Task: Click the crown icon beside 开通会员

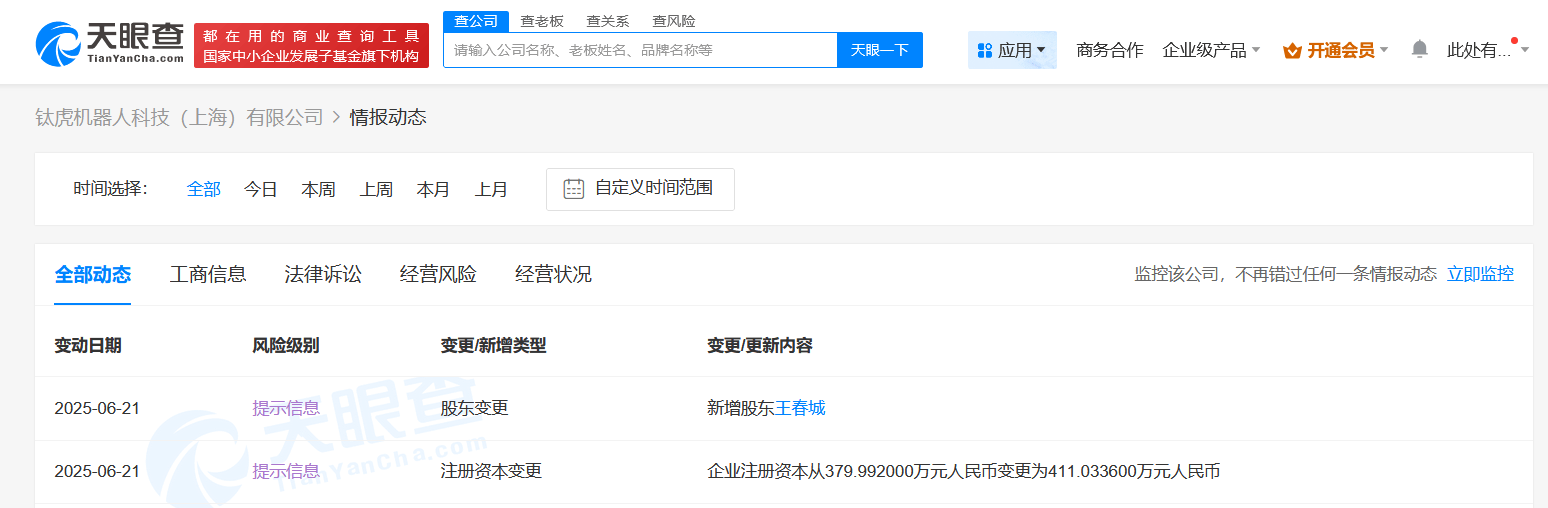Action: point(1292,50)
